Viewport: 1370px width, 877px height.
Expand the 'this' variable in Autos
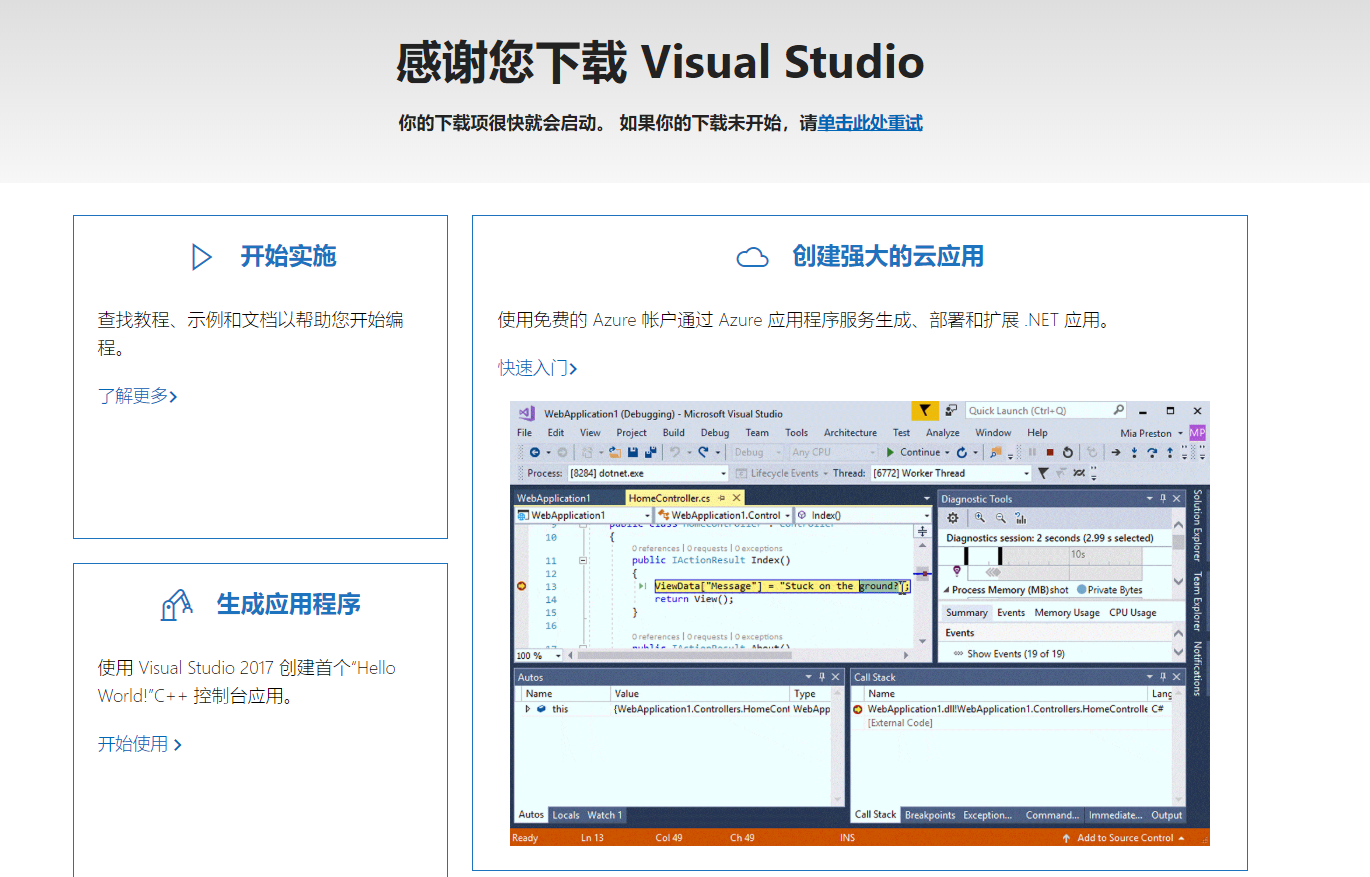pyautogui.click(x=528, y=709)
